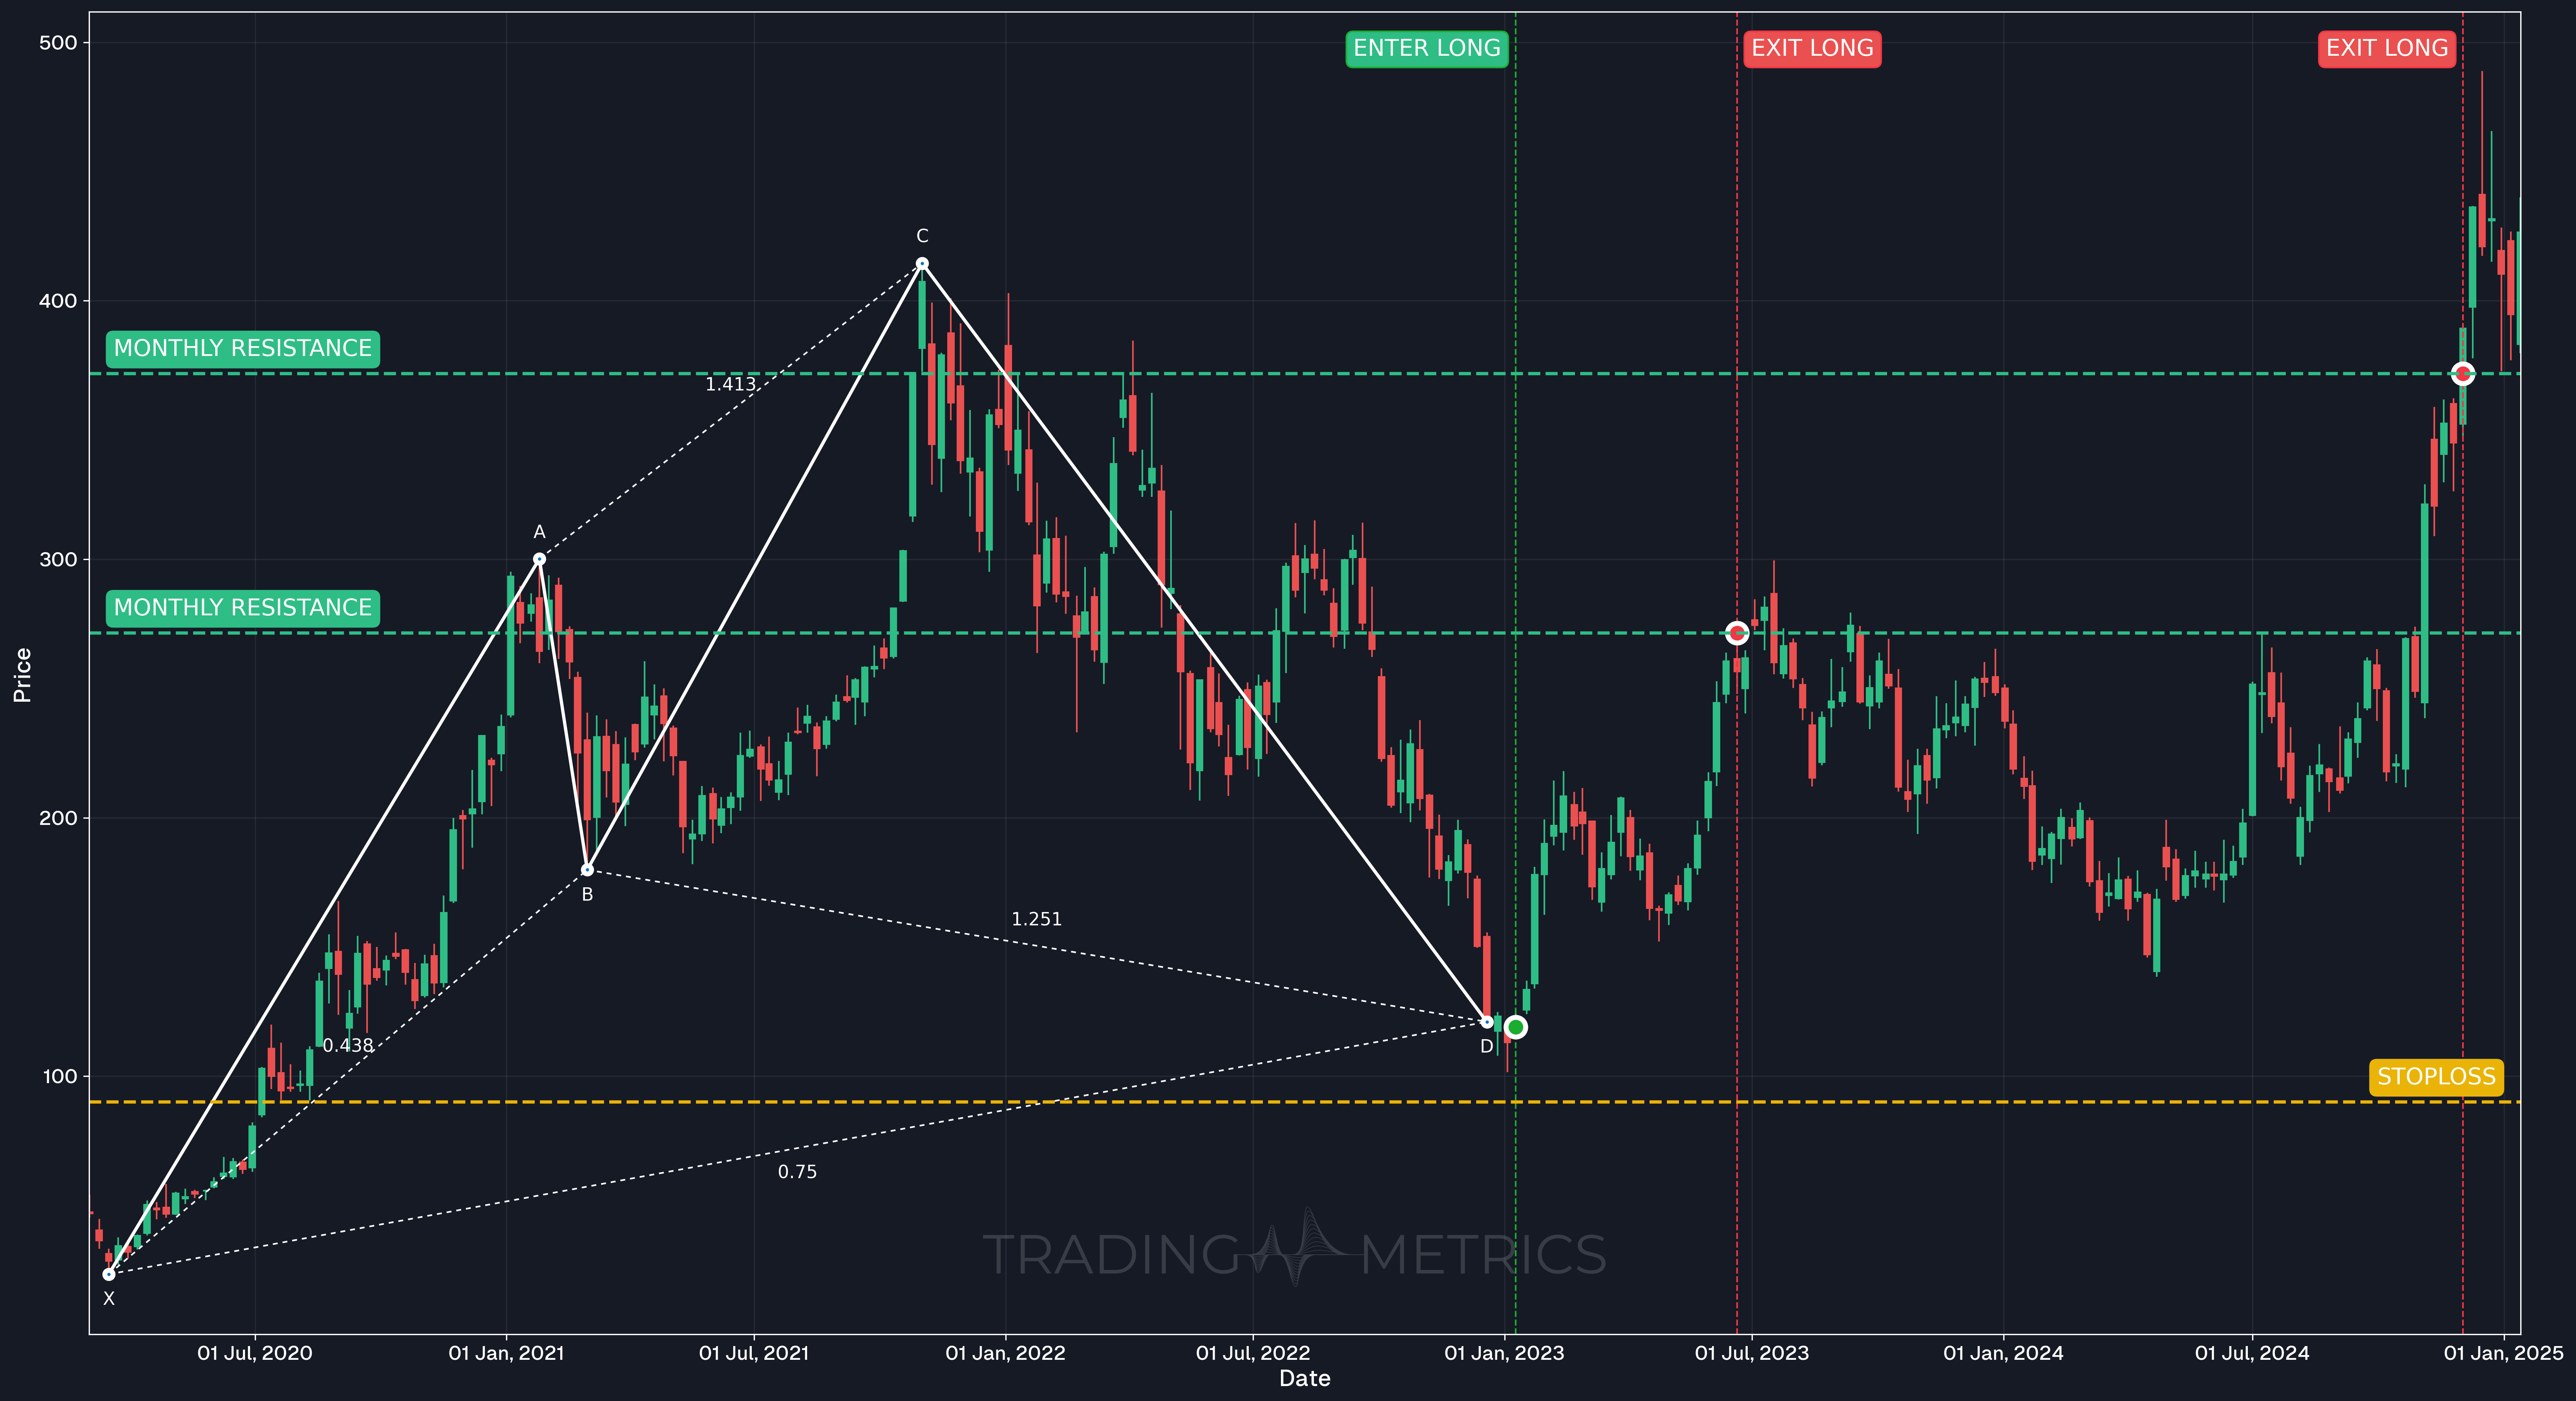The height and width of the screenshot is (1401, 2576).
Task: Click the 400 price axis label
Action: tap(58, 301)
